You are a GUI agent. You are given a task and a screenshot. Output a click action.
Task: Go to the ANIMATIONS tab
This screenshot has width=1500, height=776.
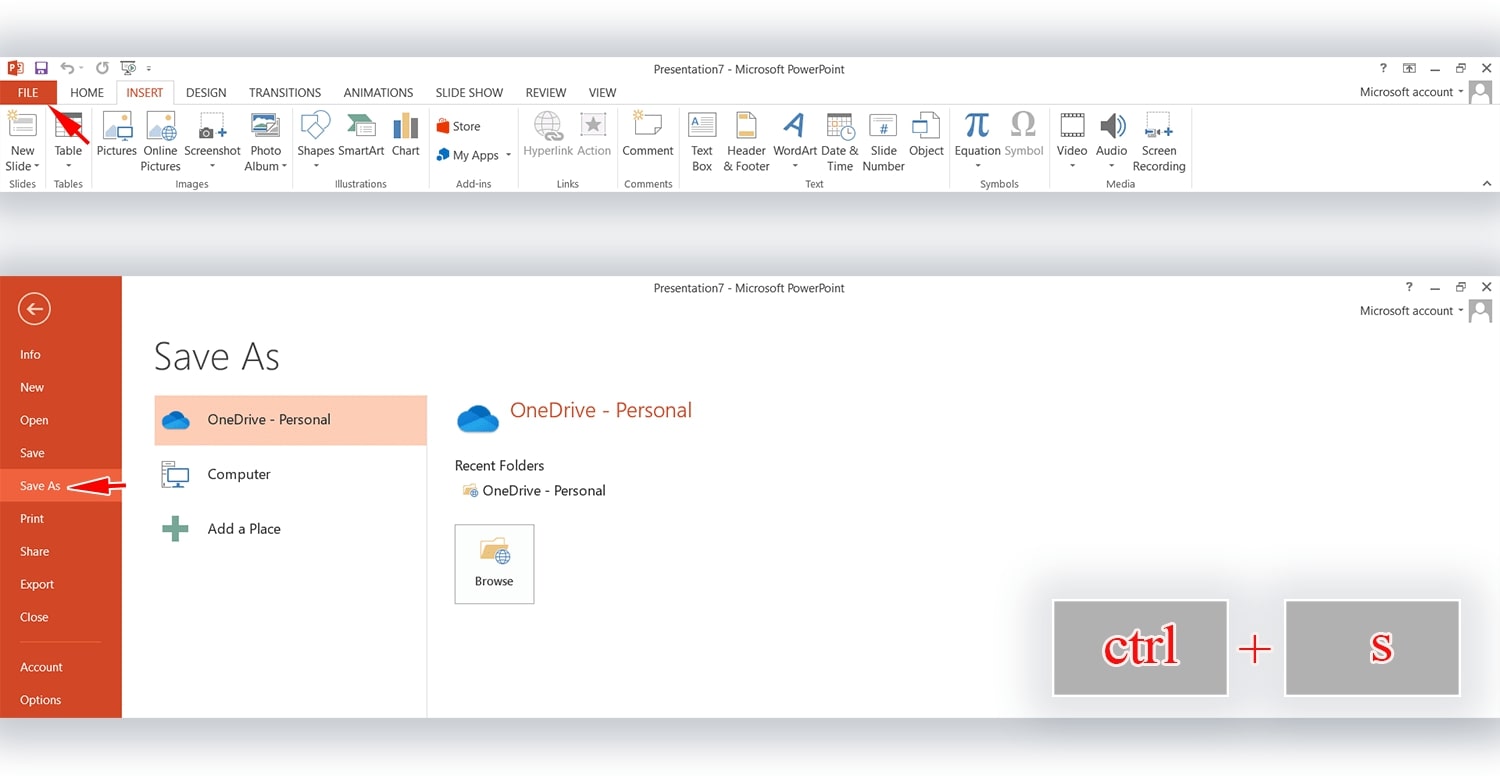pos(378,92)
